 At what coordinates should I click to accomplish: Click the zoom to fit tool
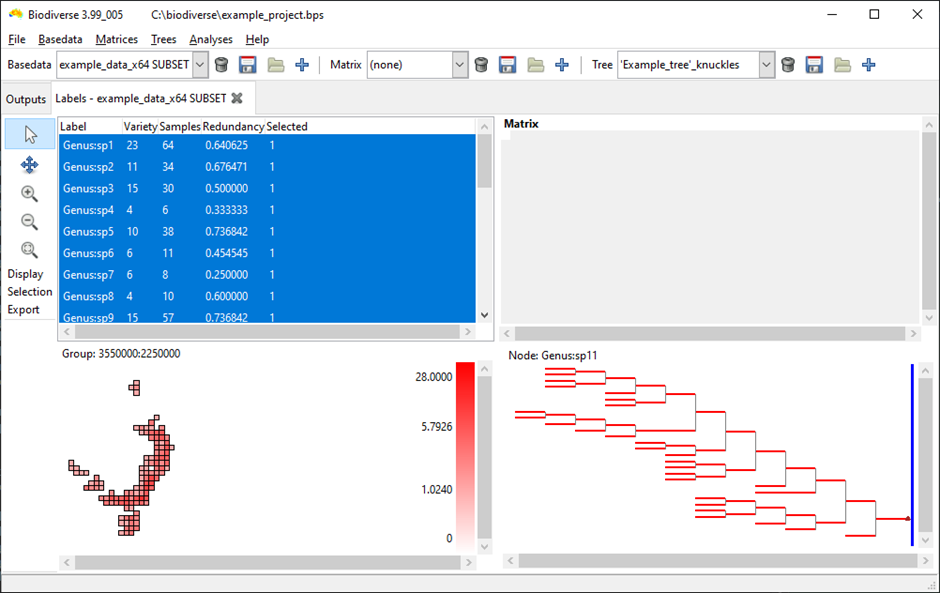29,249
